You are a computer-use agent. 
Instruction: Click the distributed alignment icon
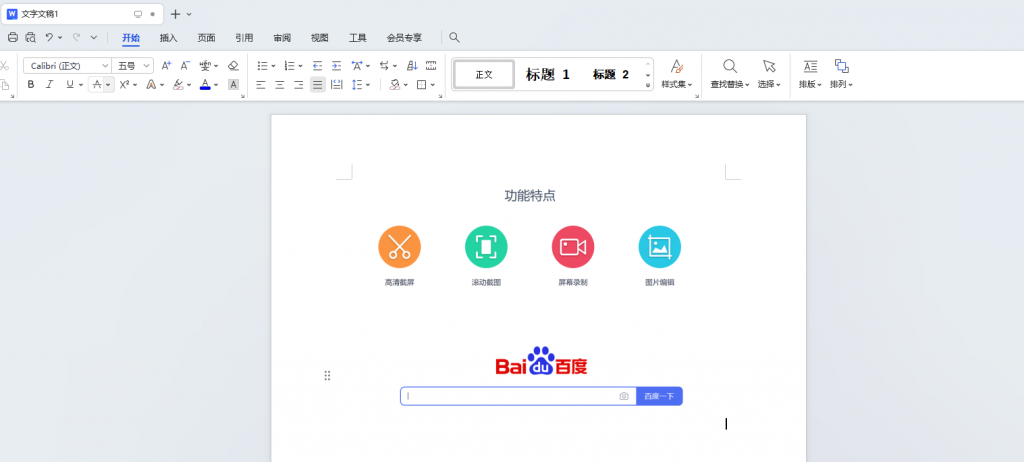point(336,84)
